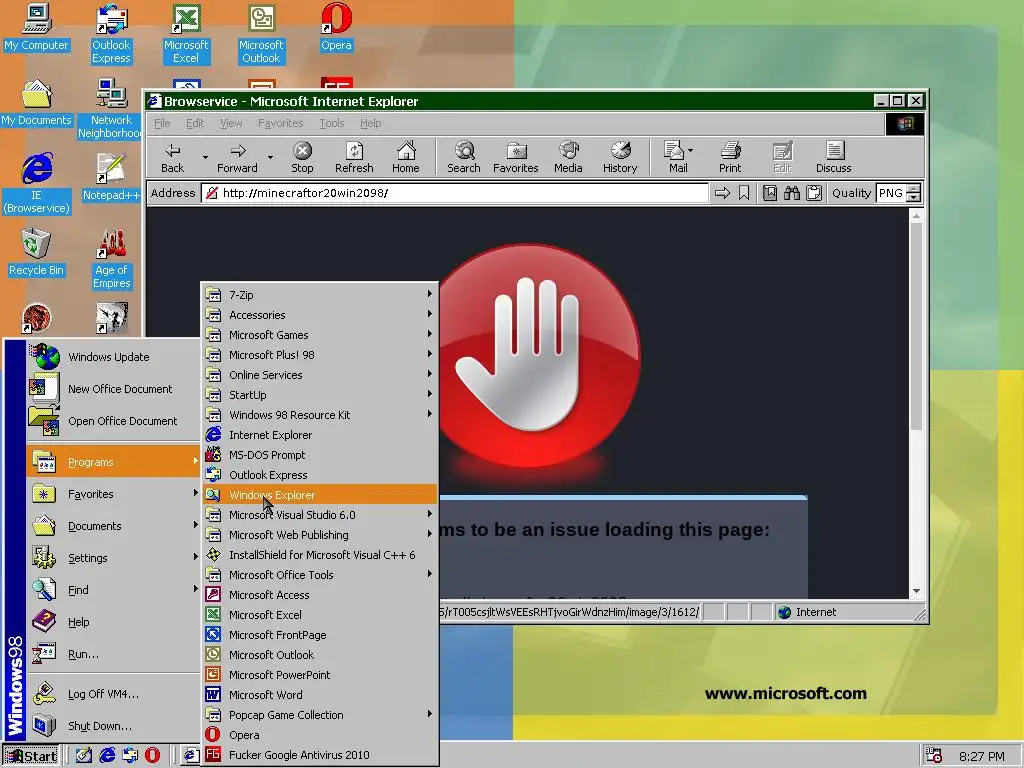Screen dimensions: 1024x768
Task: Open the Favorites menu in menu bar
Action: [280, 123]
